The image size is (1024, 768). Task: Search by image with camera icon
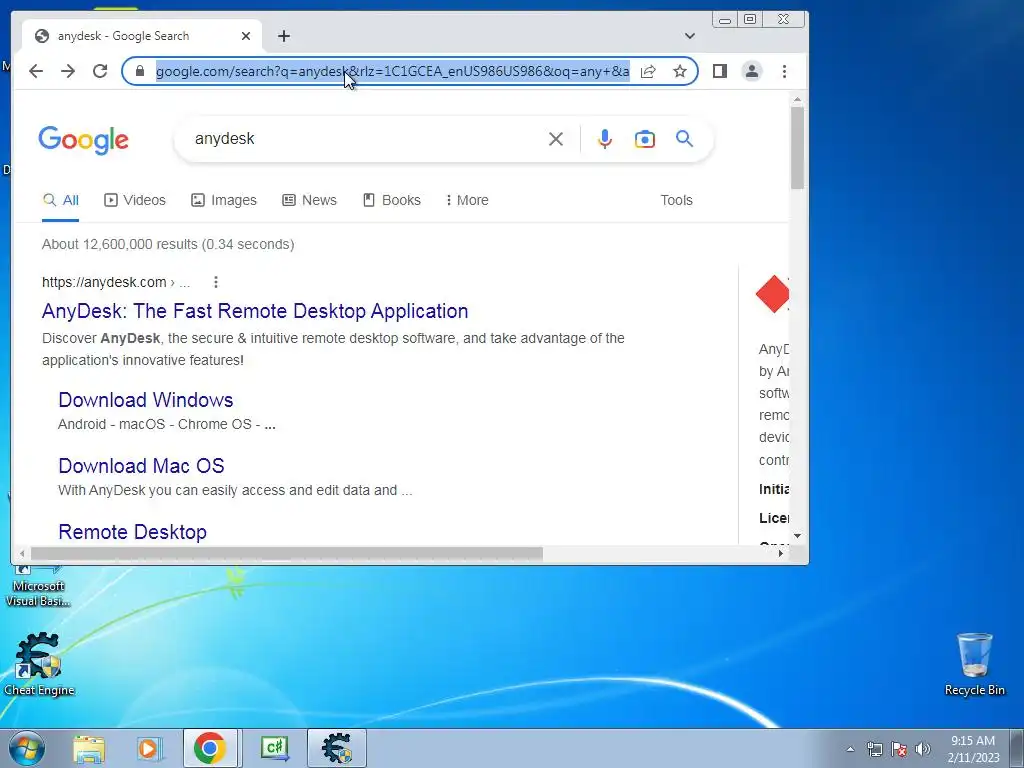click(645, 139)
